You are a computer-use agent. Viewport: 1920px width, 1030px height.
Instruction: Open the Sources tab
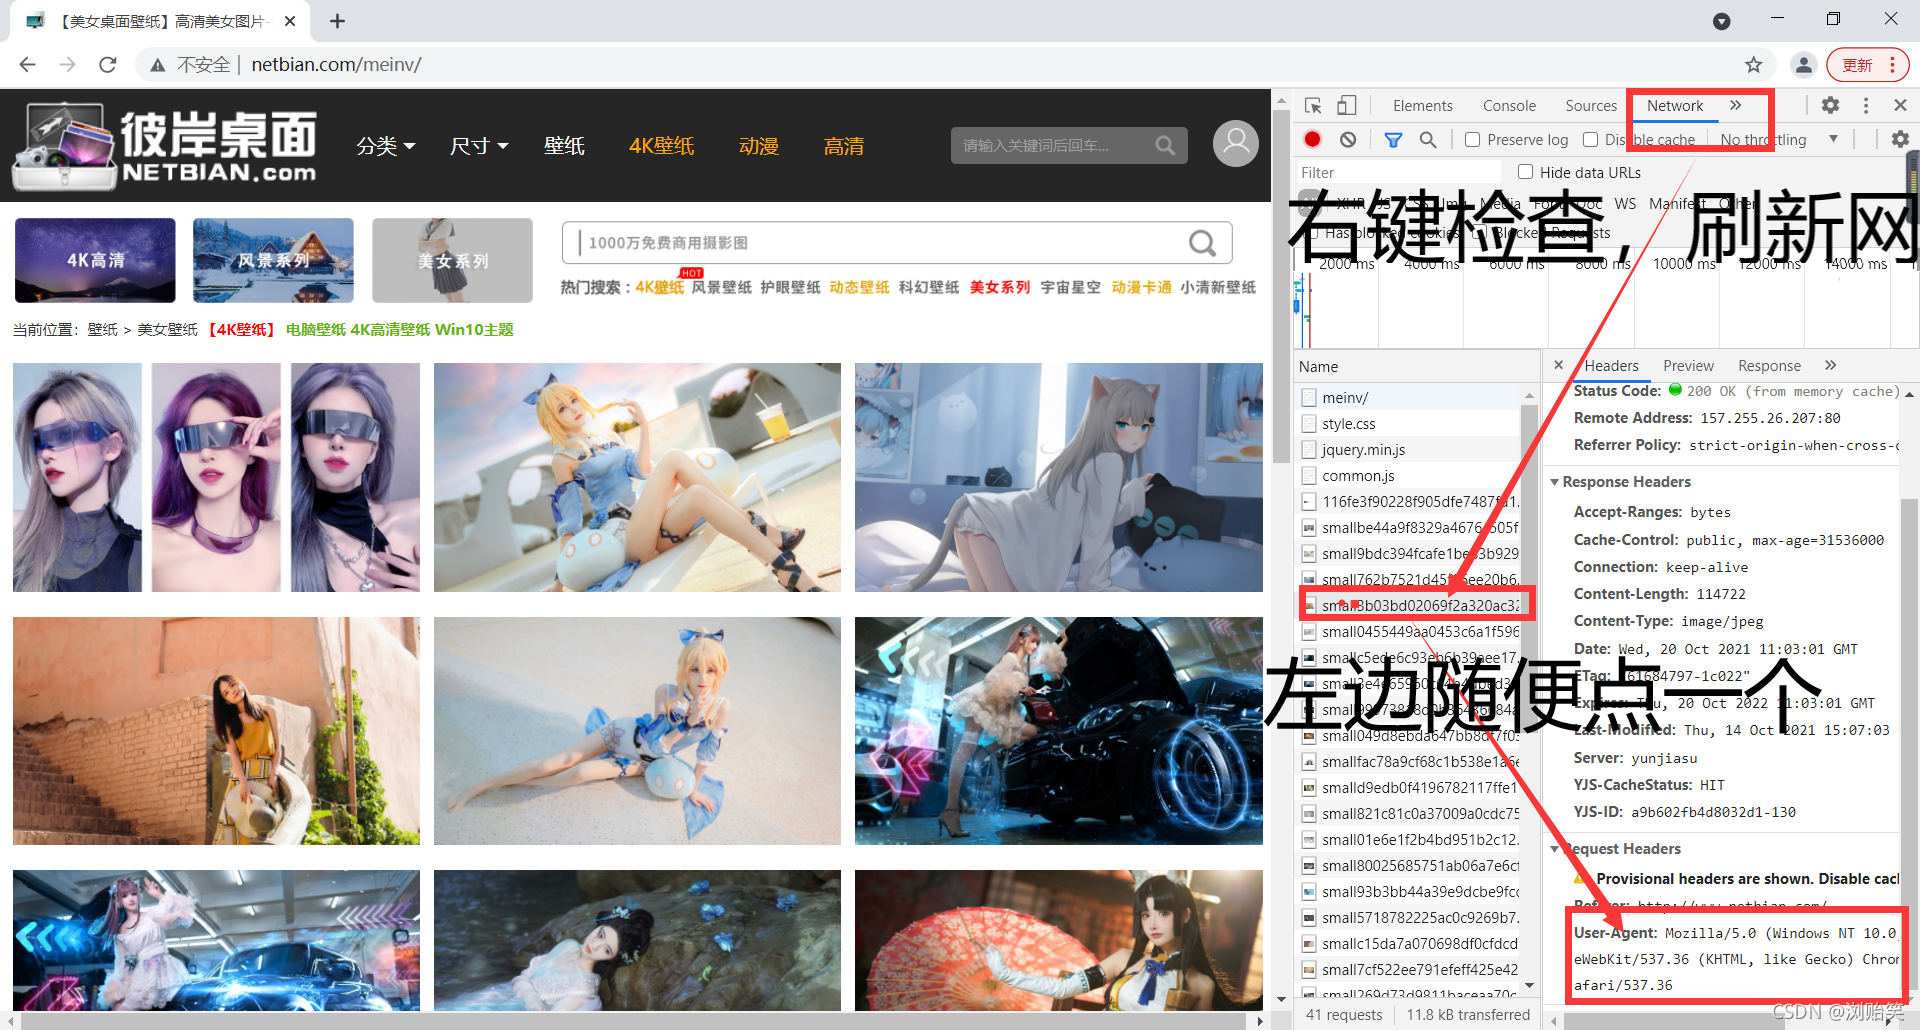click(1591, 106)
